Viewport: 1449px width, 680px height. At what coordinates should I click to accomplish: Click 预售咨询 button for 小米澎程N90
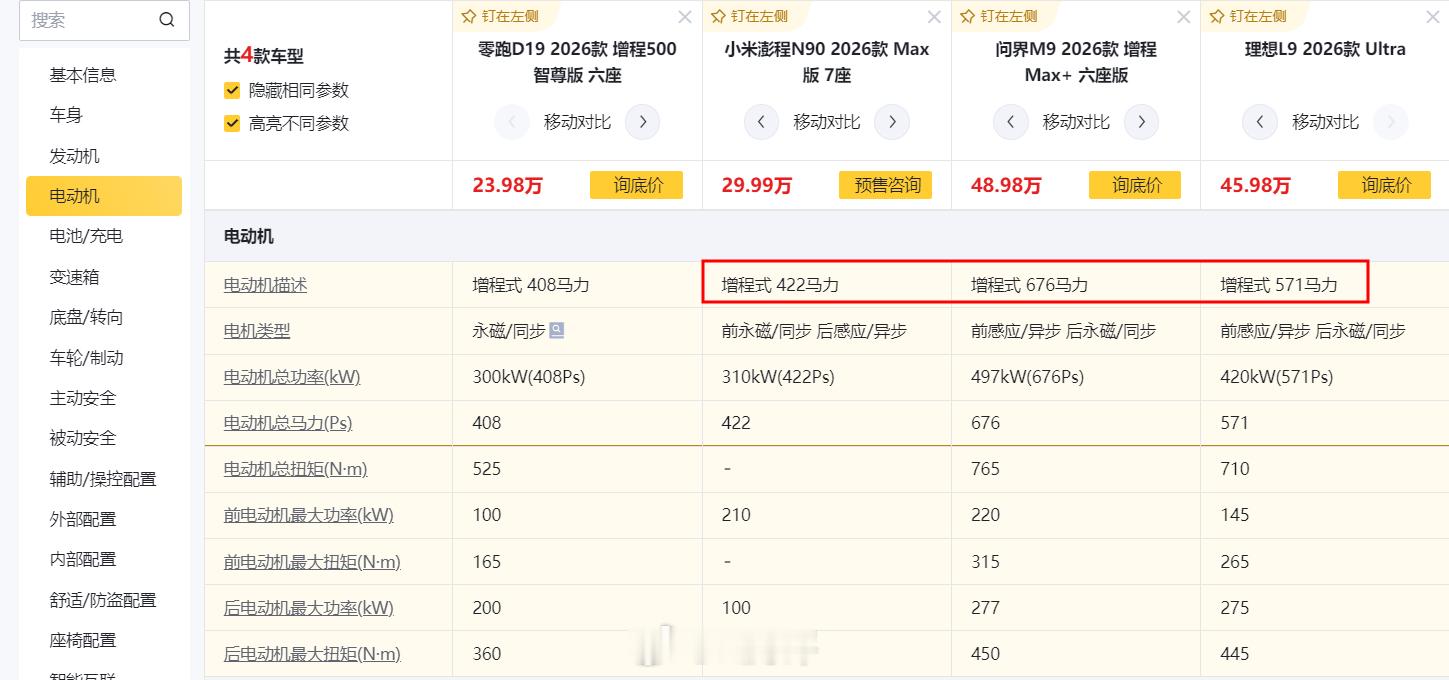(886, 185)
